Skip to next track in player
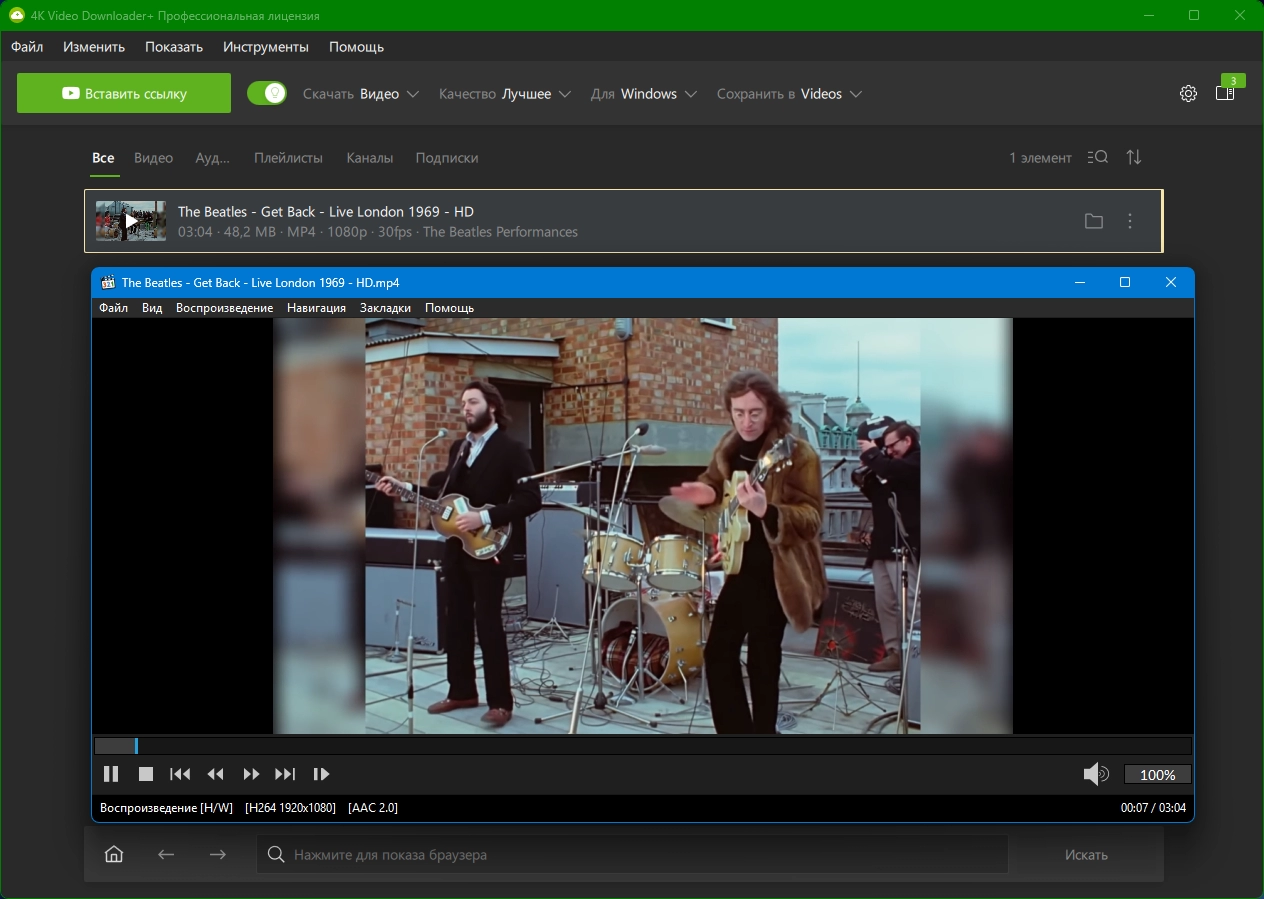The image size is (1264, 899). tap(285, 774)
